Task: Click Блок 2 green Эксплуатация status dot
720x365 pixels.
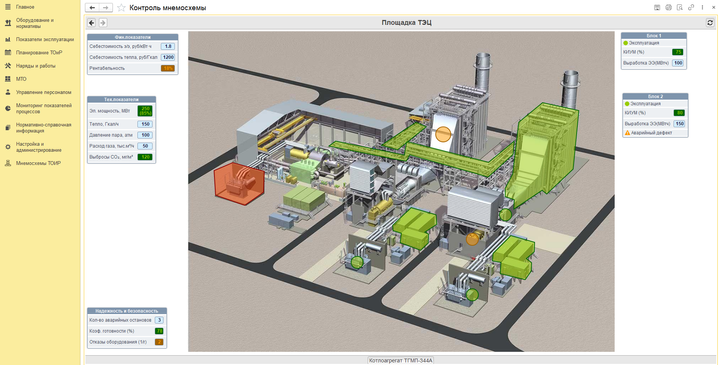Action: tap(627, 104)
